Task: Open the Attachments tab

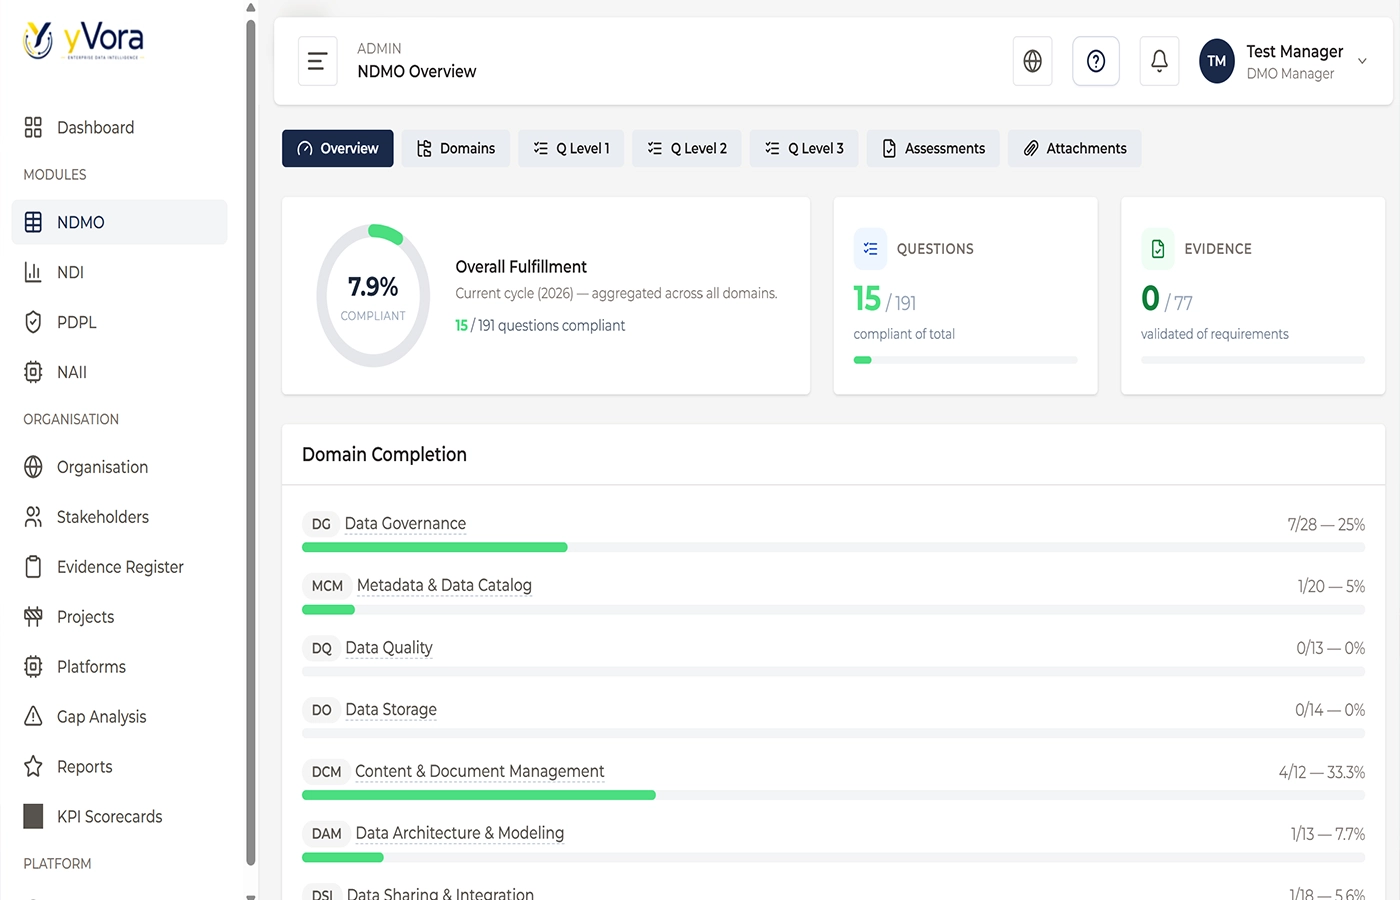Action: pos(1075,149)
